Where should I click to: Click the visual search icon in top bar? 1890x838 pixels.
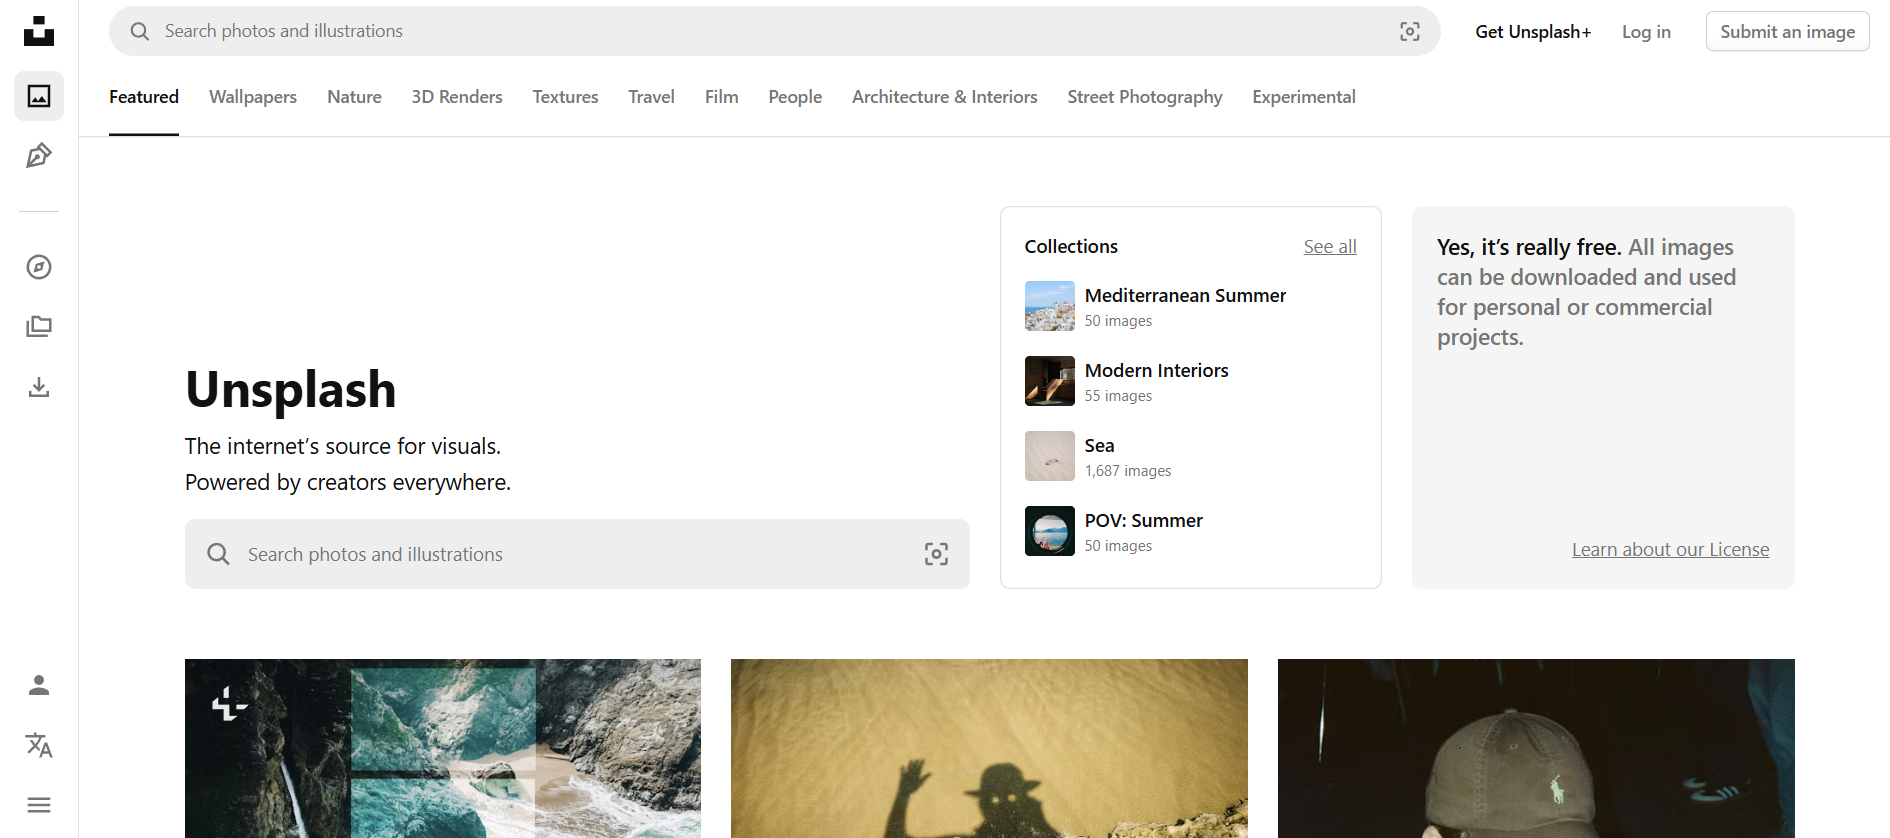[1410, 31]
